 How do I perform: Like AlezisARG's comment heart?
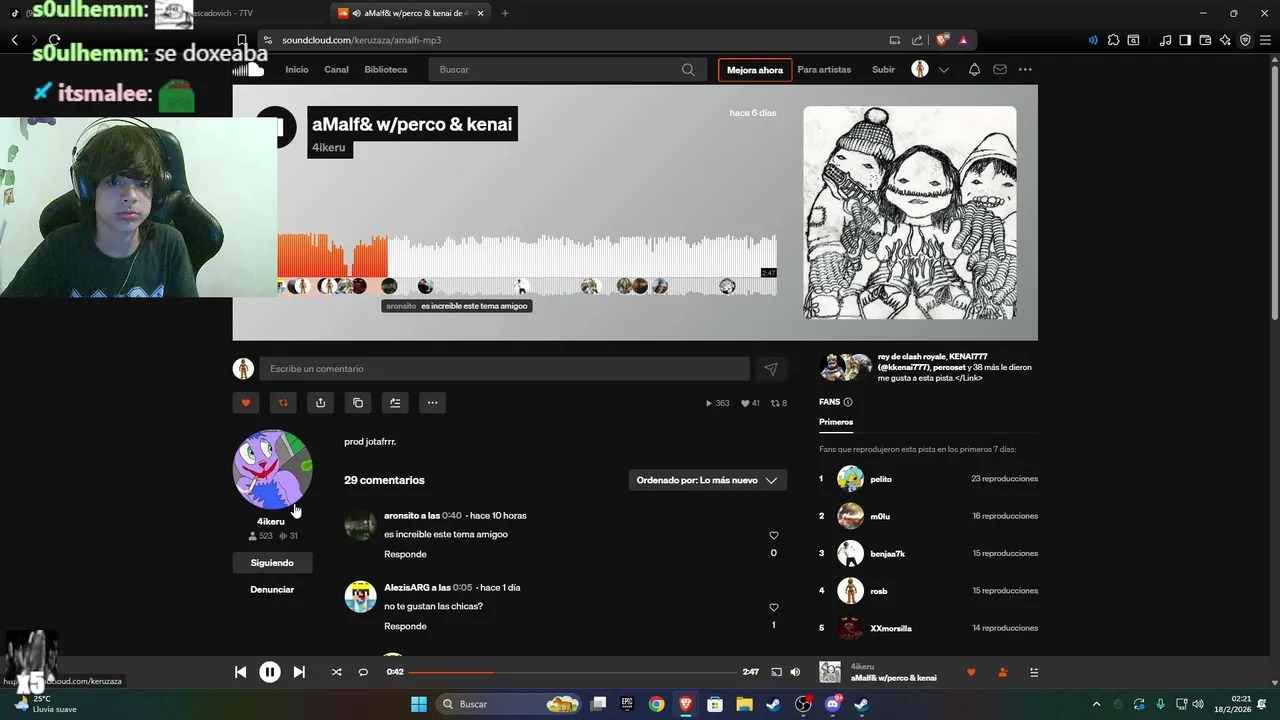773,607
